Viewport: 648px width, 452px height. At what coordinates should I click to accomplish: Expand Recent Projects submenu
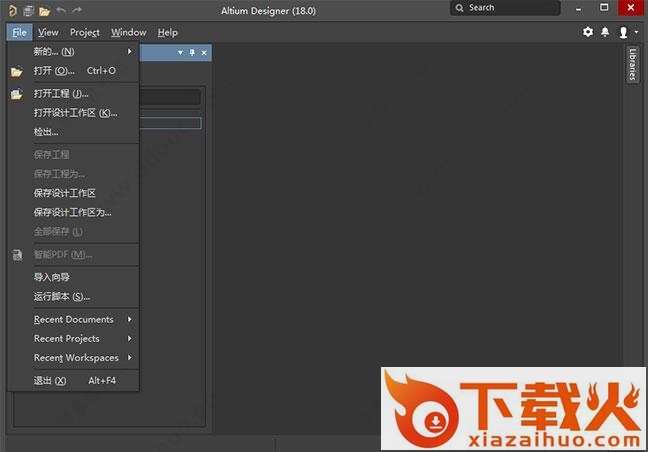pyautogui.click(x=73, y=339)
